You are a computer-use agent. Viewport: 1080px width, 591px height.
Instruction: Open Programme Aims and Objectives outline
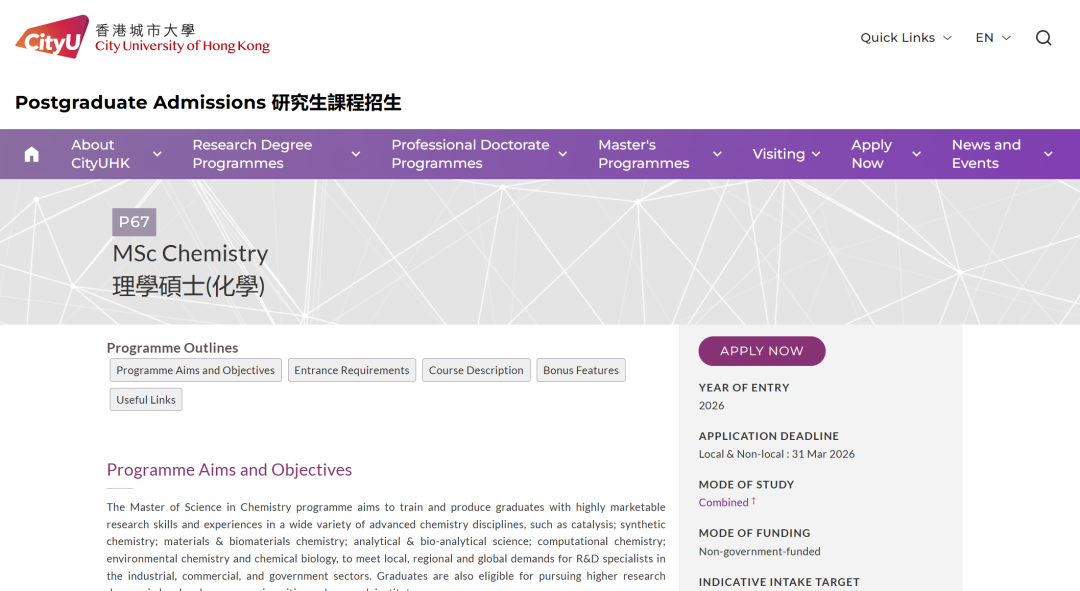coord(195,370)
